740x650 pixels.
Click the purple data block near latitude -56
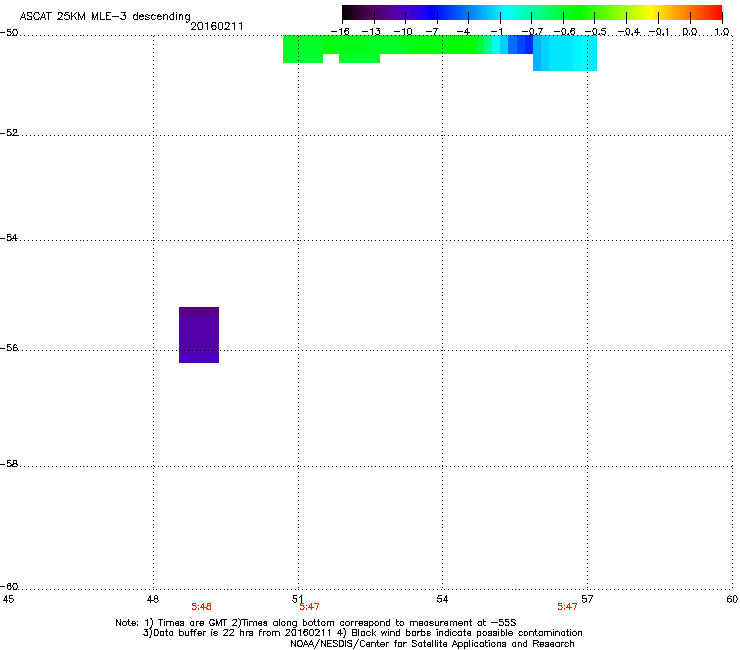(x=199, y=335)
